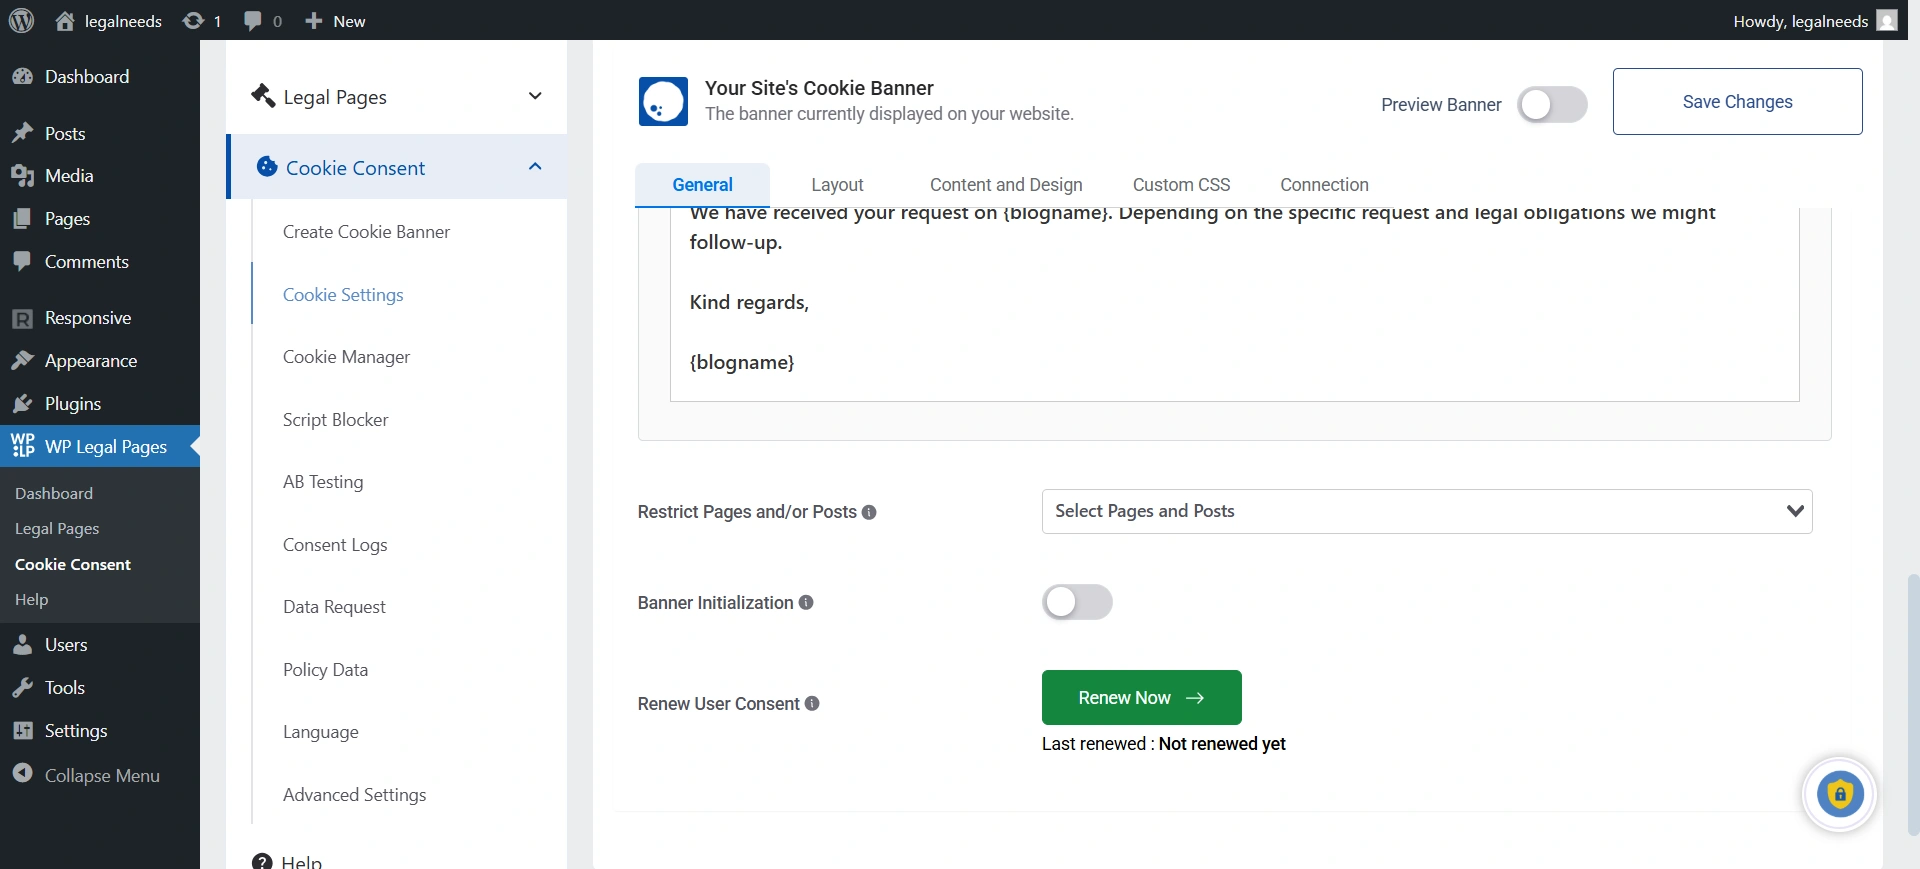Click the WordPress logo icon
This screenshot has width=1920, height=869.
[21, 21]
